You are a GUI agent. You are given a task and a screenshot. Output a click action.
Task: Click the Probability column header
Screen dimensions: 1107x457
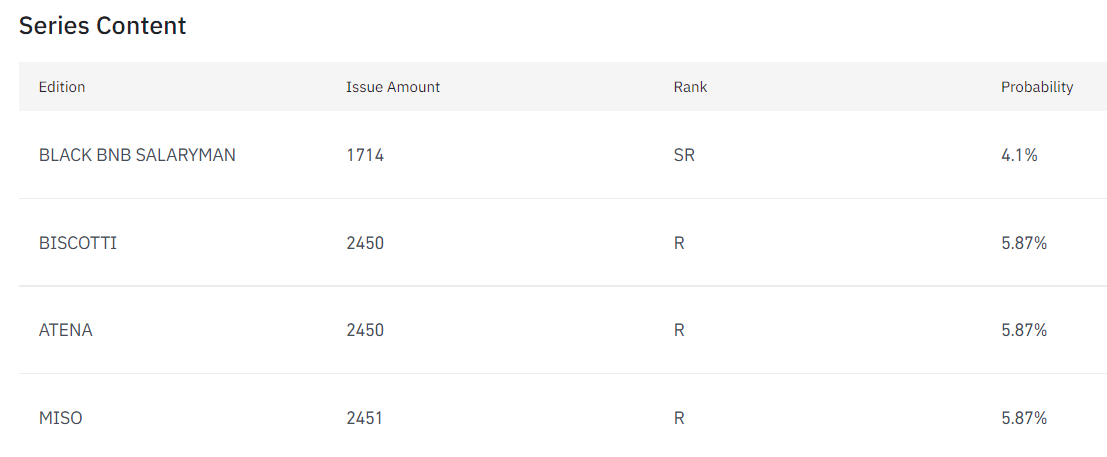tap(1037, 87)
